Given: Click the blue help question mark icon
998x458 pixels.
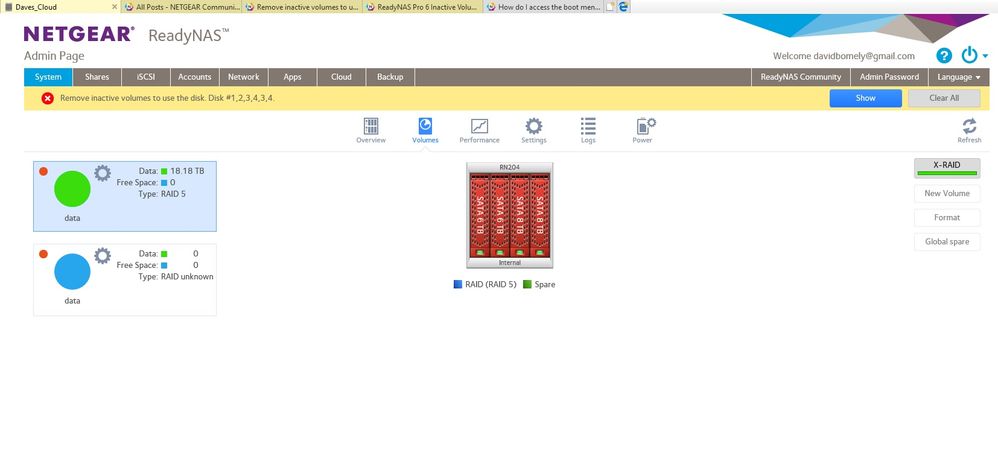Looking at the screenshot, I should pyautogui.click(x=944, y=55).
